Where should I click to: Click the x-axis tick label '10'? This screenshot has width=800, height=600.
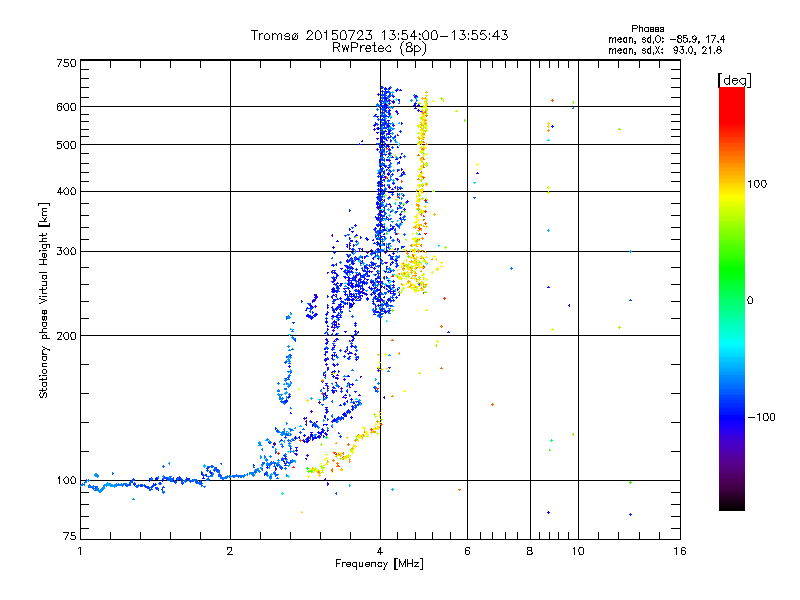coord(578,551)
